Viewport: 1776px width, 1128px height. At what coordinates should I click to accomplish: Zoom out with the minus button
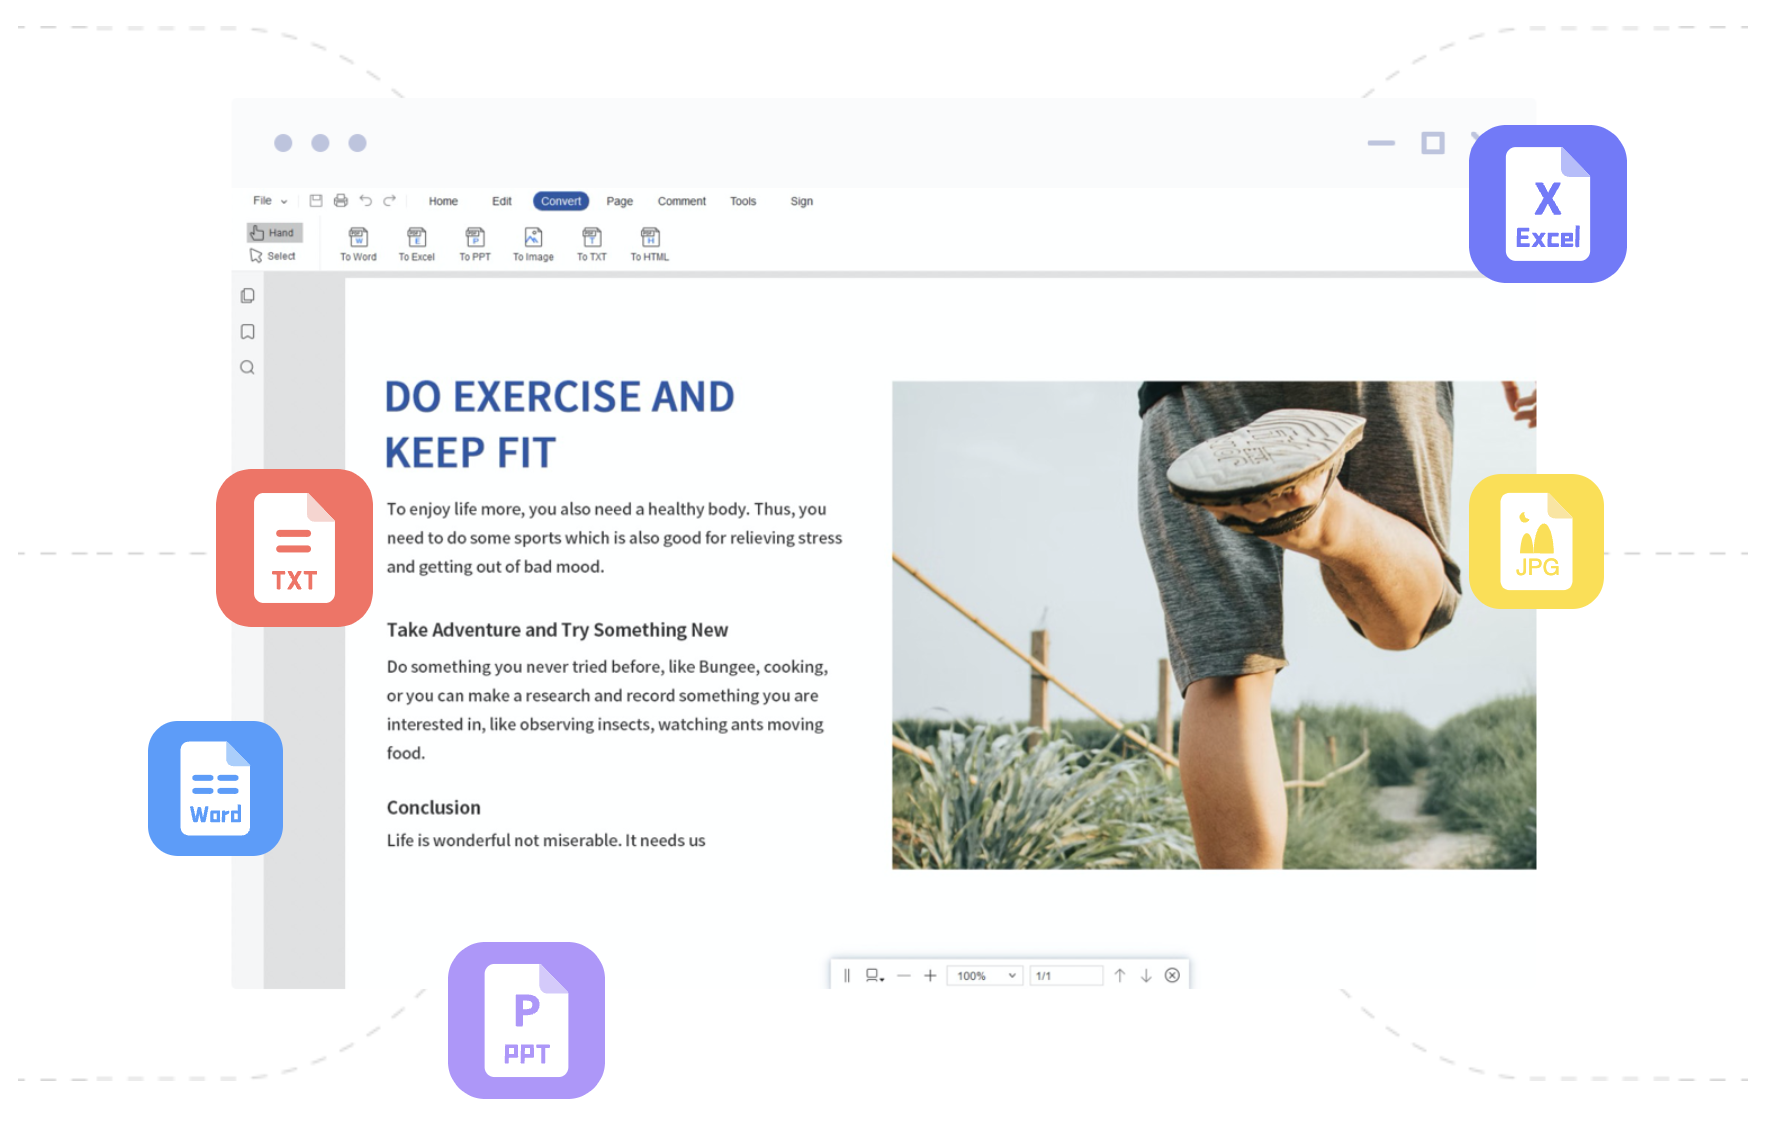point(904,976)
